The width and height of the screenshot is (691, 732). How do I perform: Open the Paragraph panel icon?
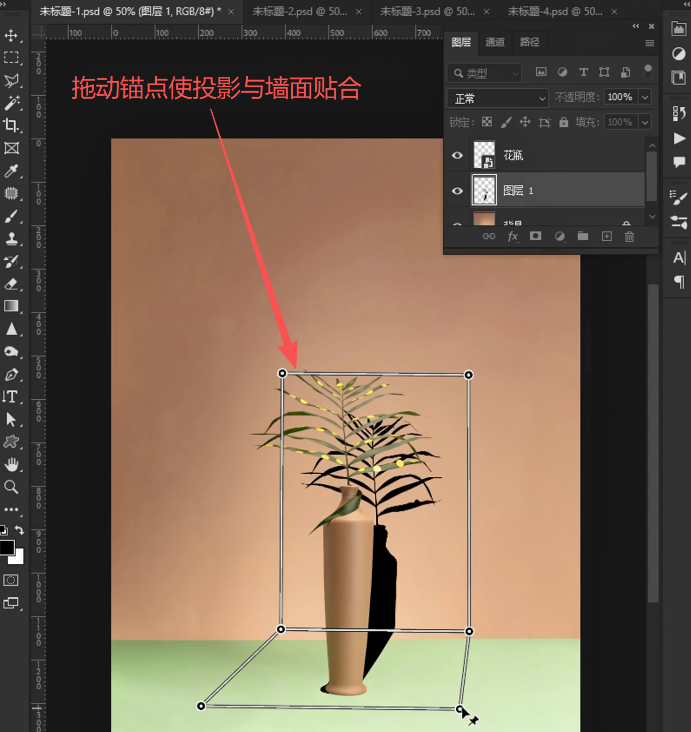[679, 281]
